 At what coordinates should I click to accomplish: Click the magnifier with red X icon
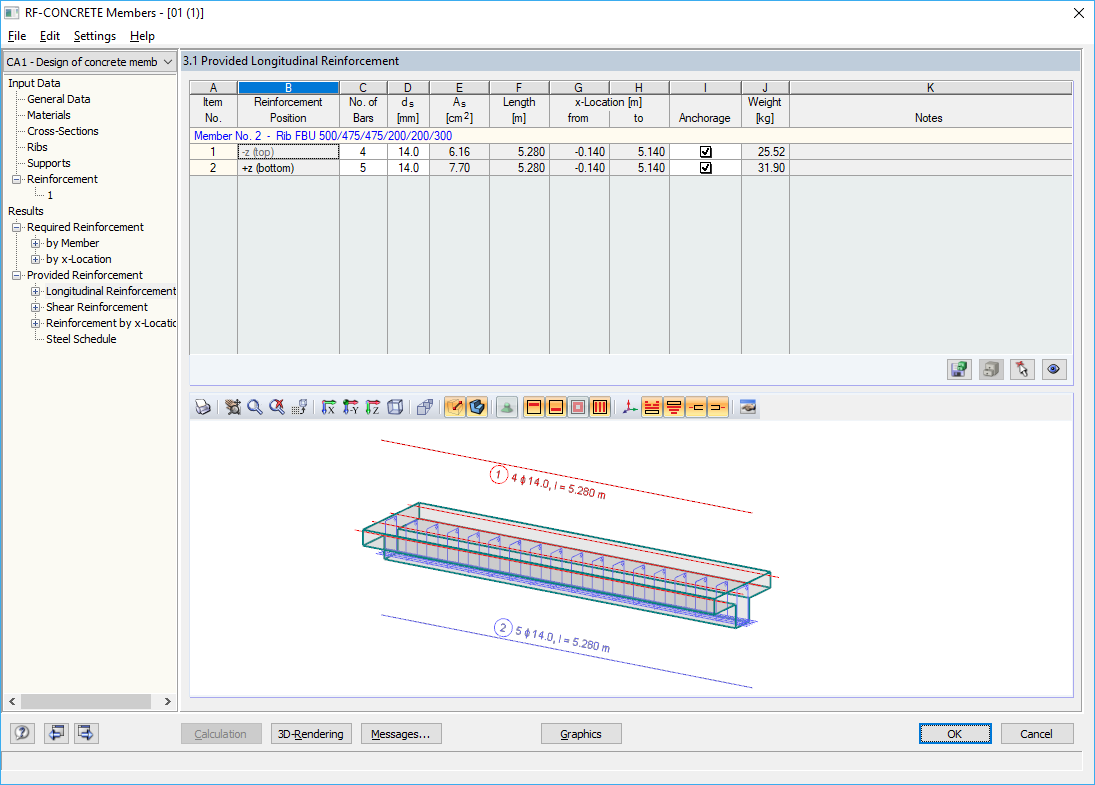pos(277,407)
